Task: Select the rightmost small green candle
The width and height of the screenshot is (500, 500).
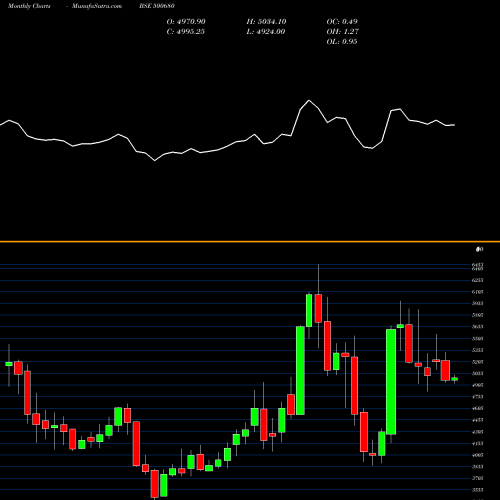Action: (455, 379)
